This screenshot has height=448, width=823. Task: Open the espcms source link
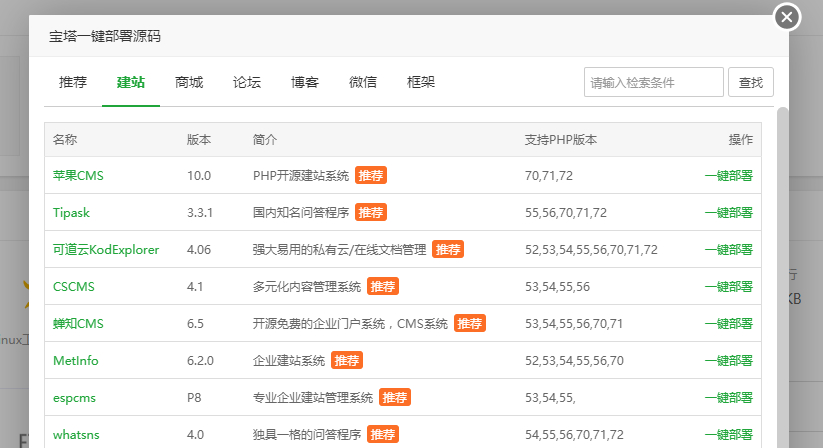click(x=75, y=398)
